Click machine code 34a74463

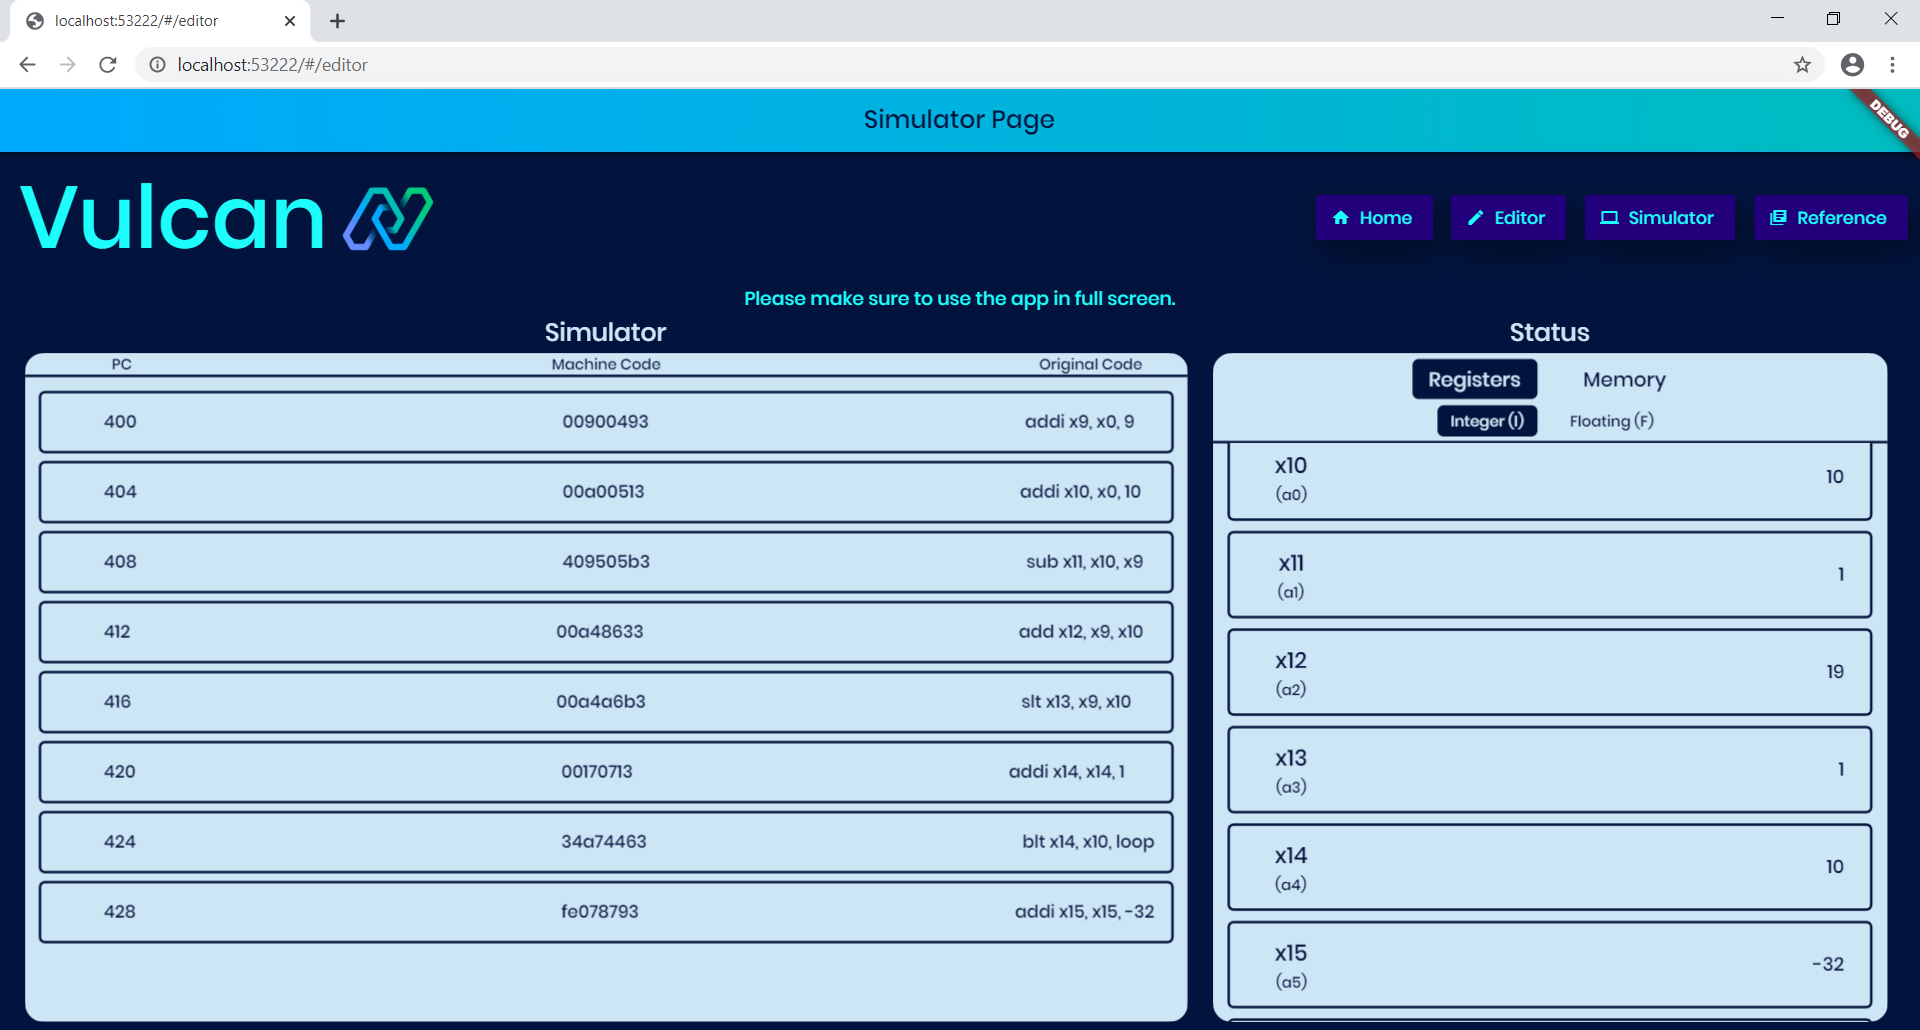click(x=603, y=842)
